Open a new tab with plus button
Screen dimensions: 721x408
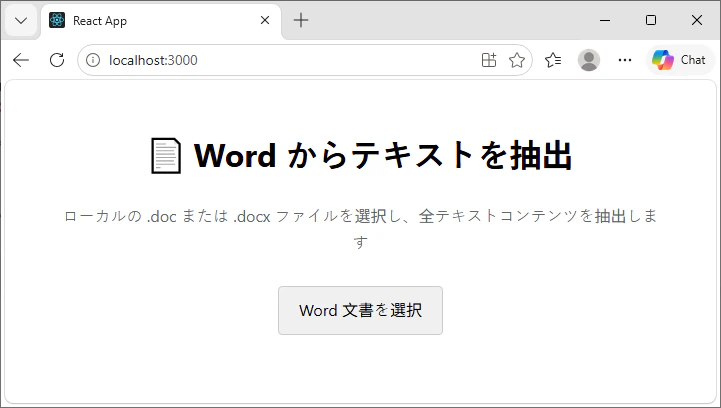point(301,20)
